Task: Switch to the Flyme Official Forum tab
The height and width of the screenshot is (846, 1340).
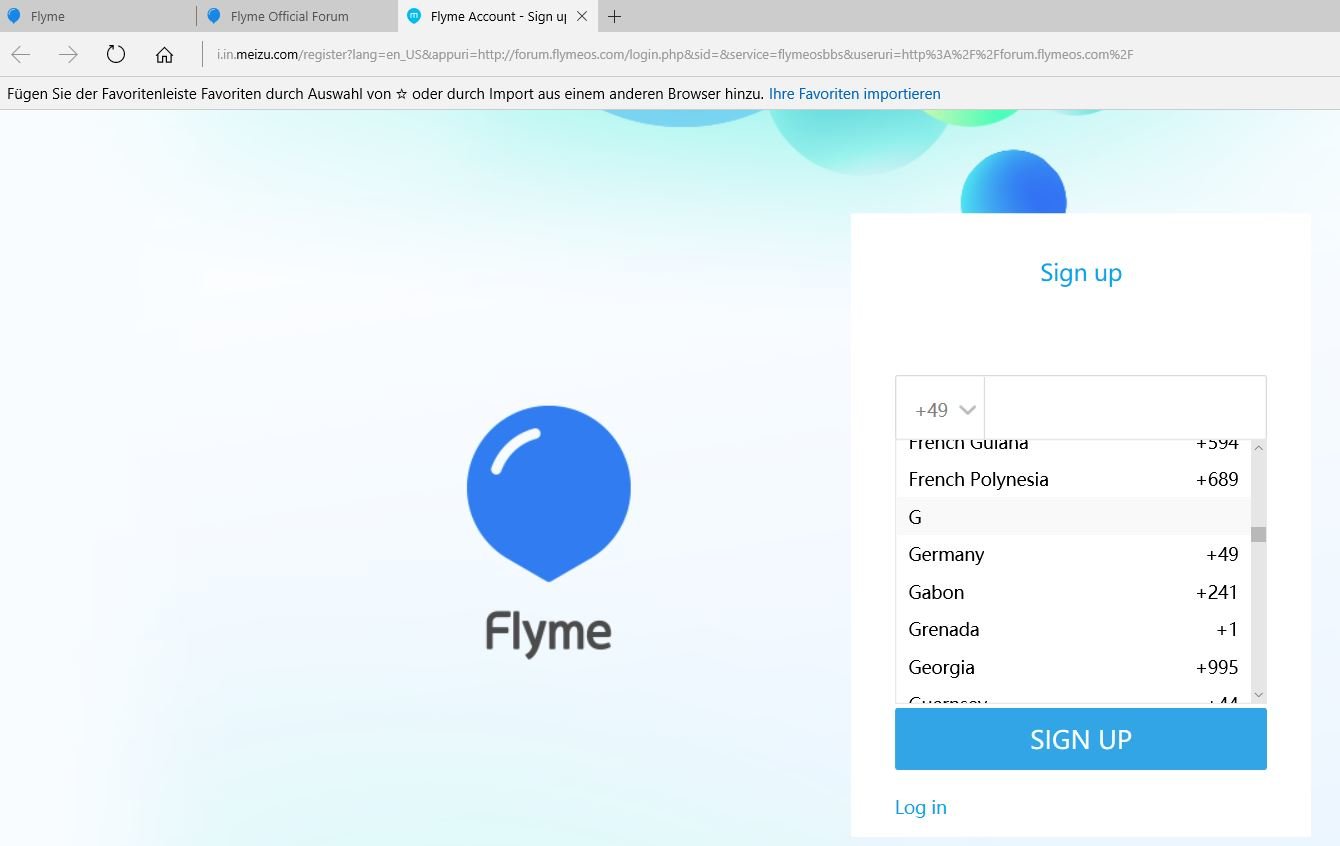Action: tap(298, 16)
